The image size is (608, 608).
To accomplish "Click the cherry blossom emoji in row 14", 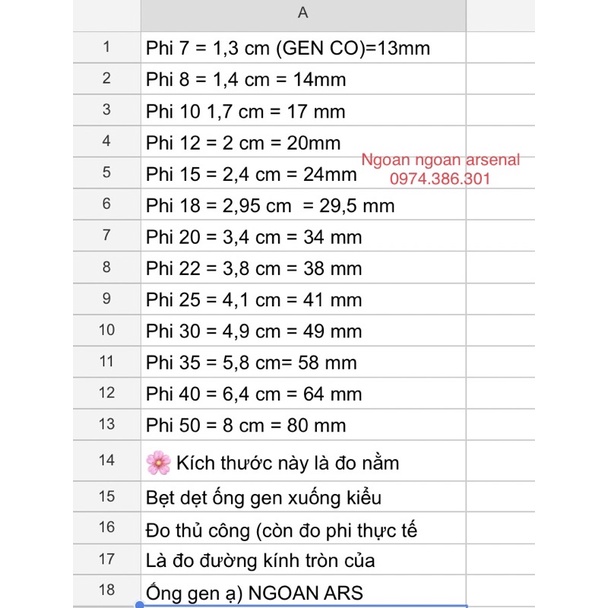I will point(158,462).
